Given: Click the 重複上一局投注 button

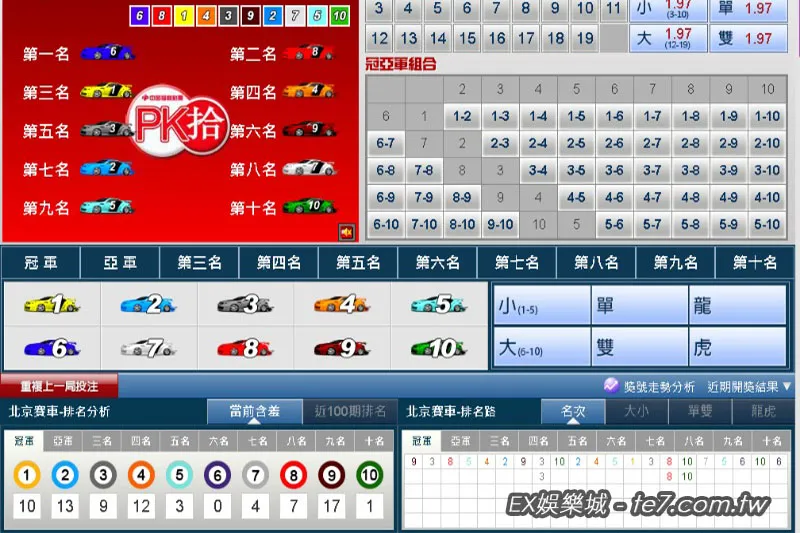Looking at the screenshot, I should [x=60, y=386].
